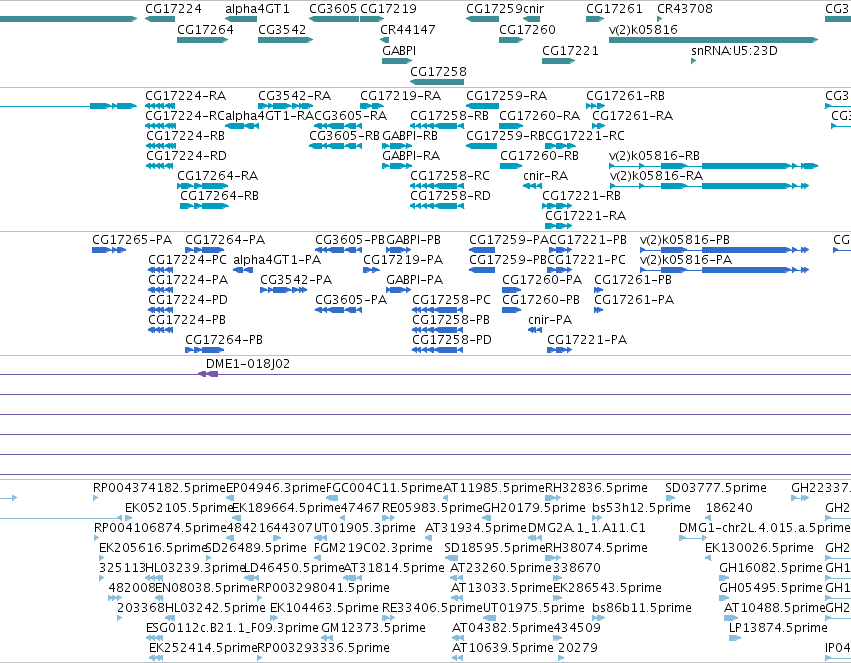Select protein CG17261-PB

599,290
